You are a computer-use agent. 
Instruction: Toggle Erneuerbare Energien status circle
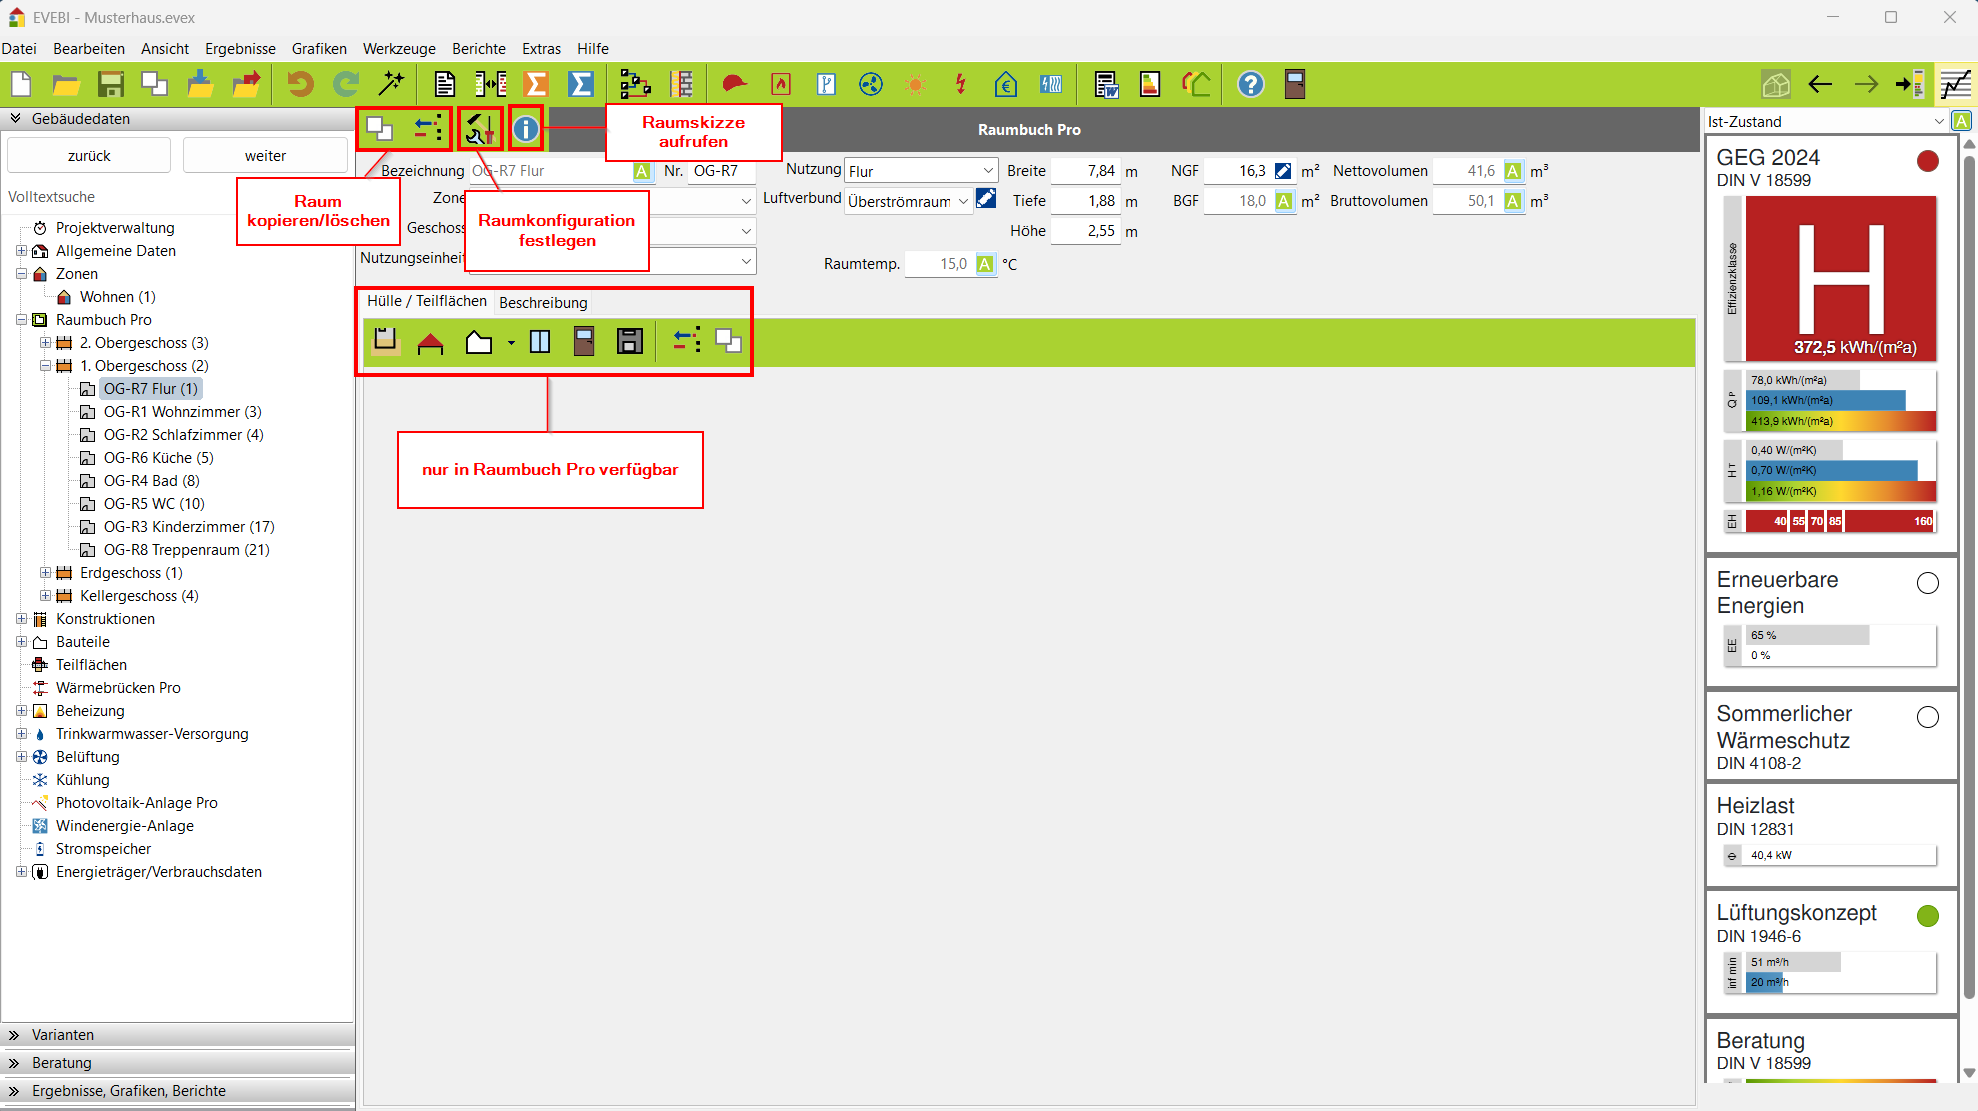1927,583
